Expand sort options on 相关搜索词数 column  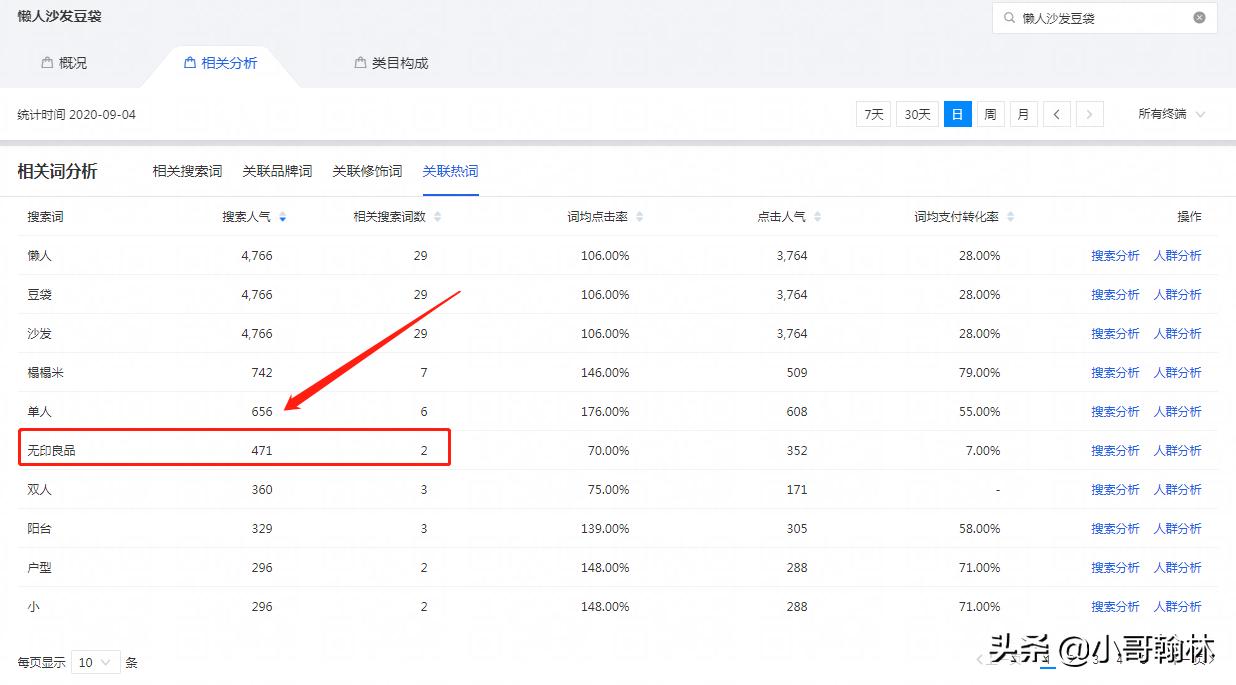(437, 216)
